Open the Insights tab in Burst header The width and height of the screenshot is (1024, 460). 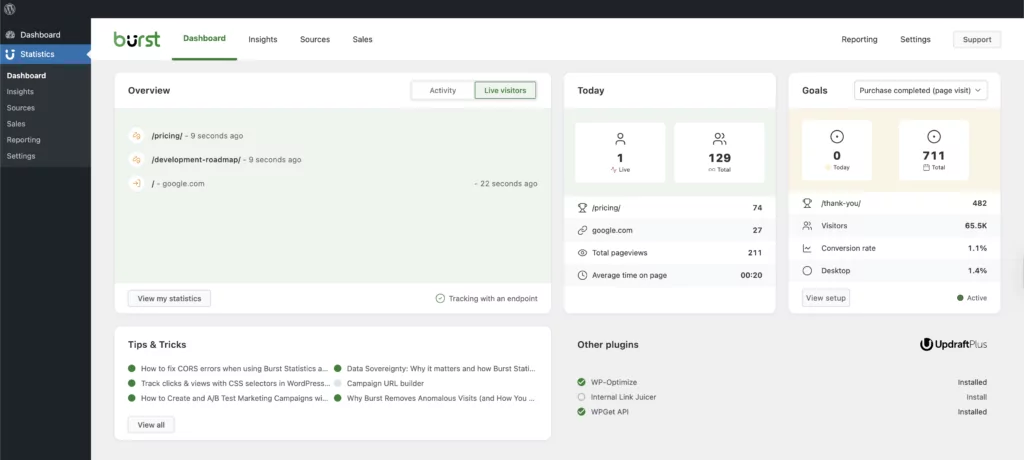click(263, 39)
